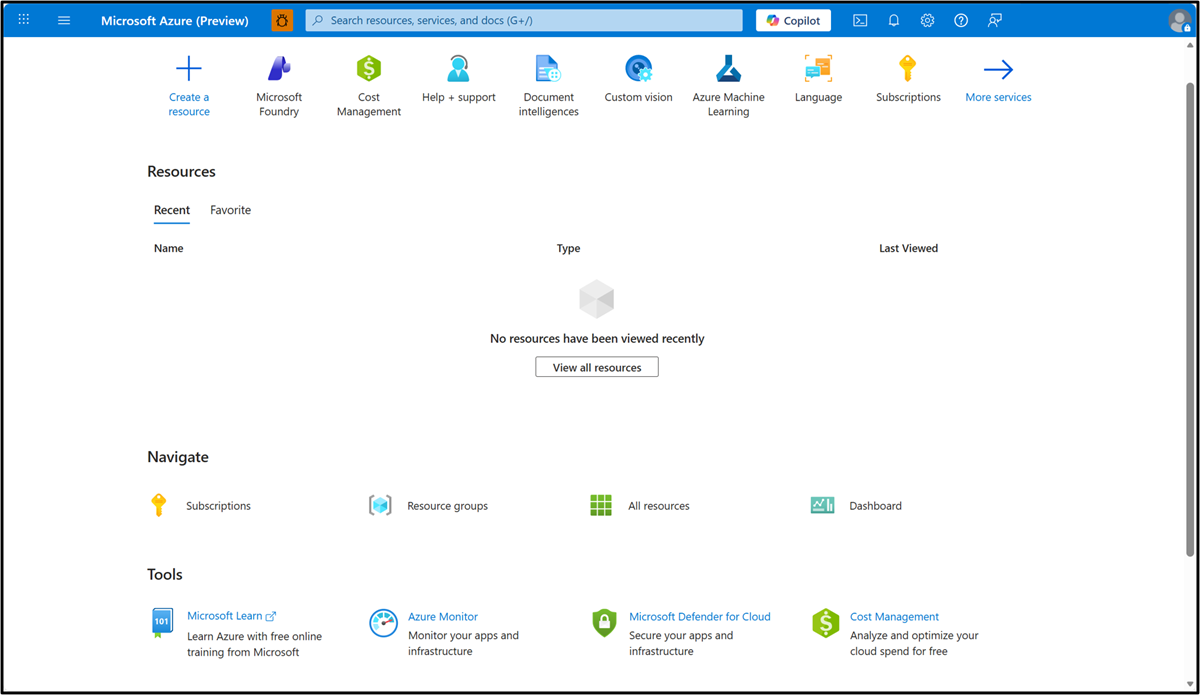The width and height of the screenshot is (1200, 695).
Task: Open Help + support service icon
Action: point(459,68)
